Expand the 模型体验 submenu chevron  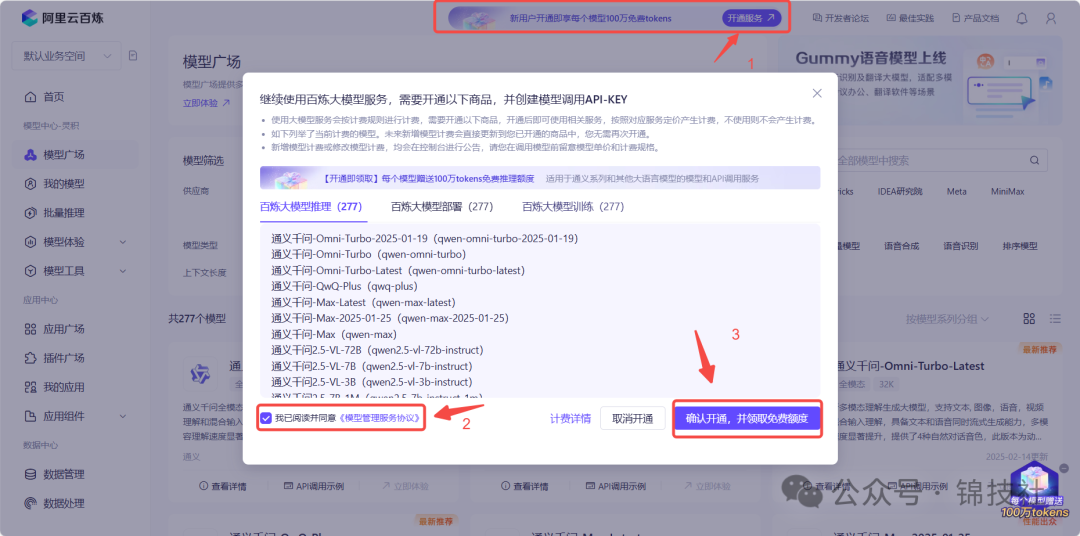click(x=123, y=242)
